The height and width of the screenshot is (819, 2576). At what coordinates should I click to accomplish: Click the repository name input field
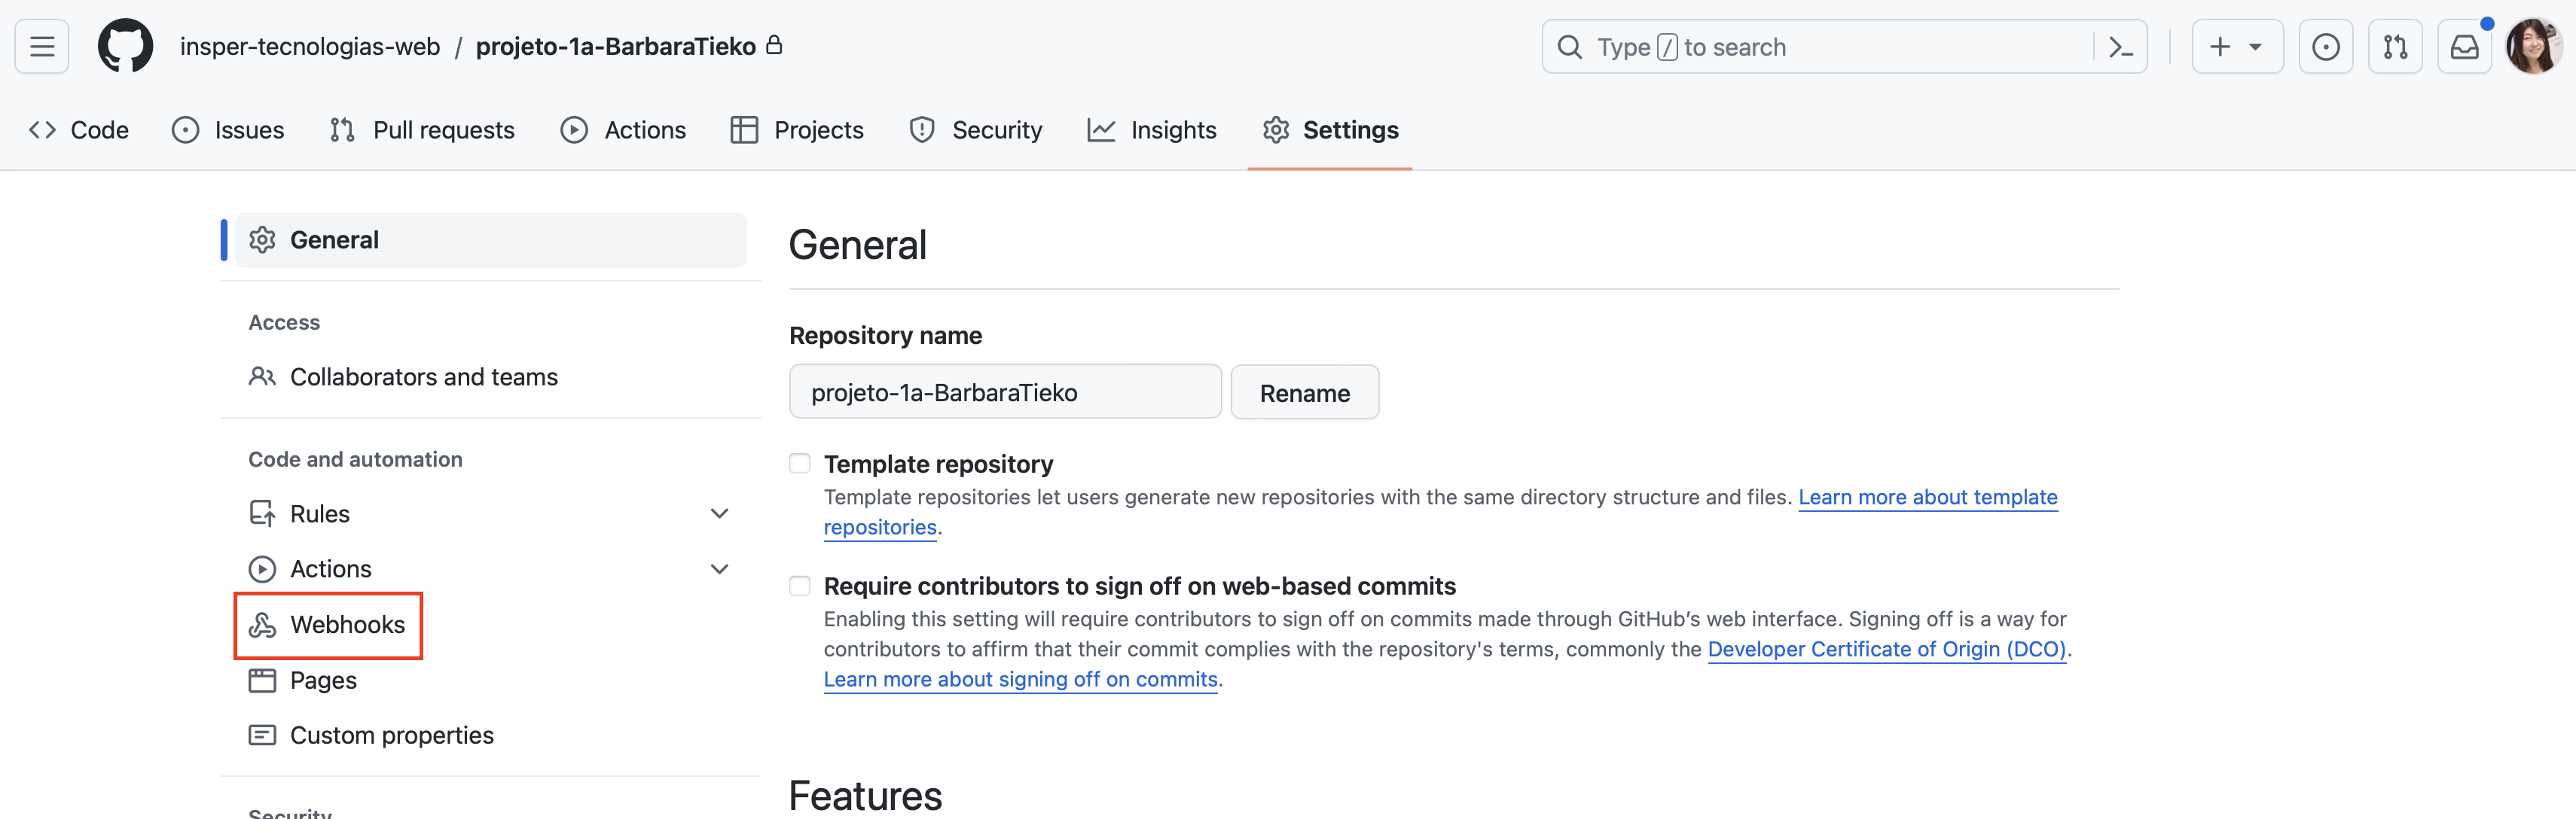click(x=1004, y=393)
